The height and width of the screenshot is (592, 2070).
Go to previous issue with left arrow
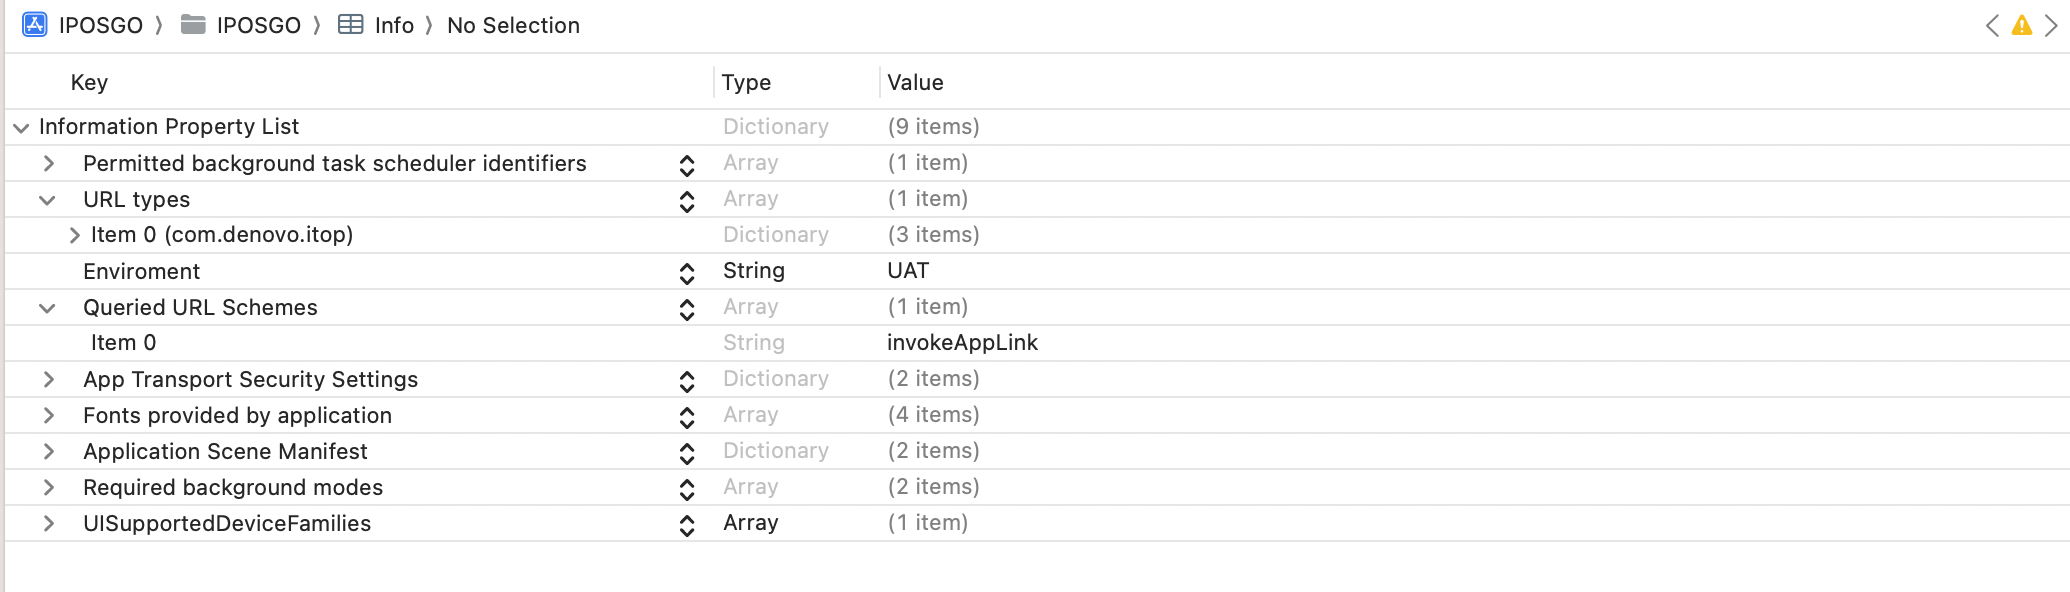(x=1992, y=26)
